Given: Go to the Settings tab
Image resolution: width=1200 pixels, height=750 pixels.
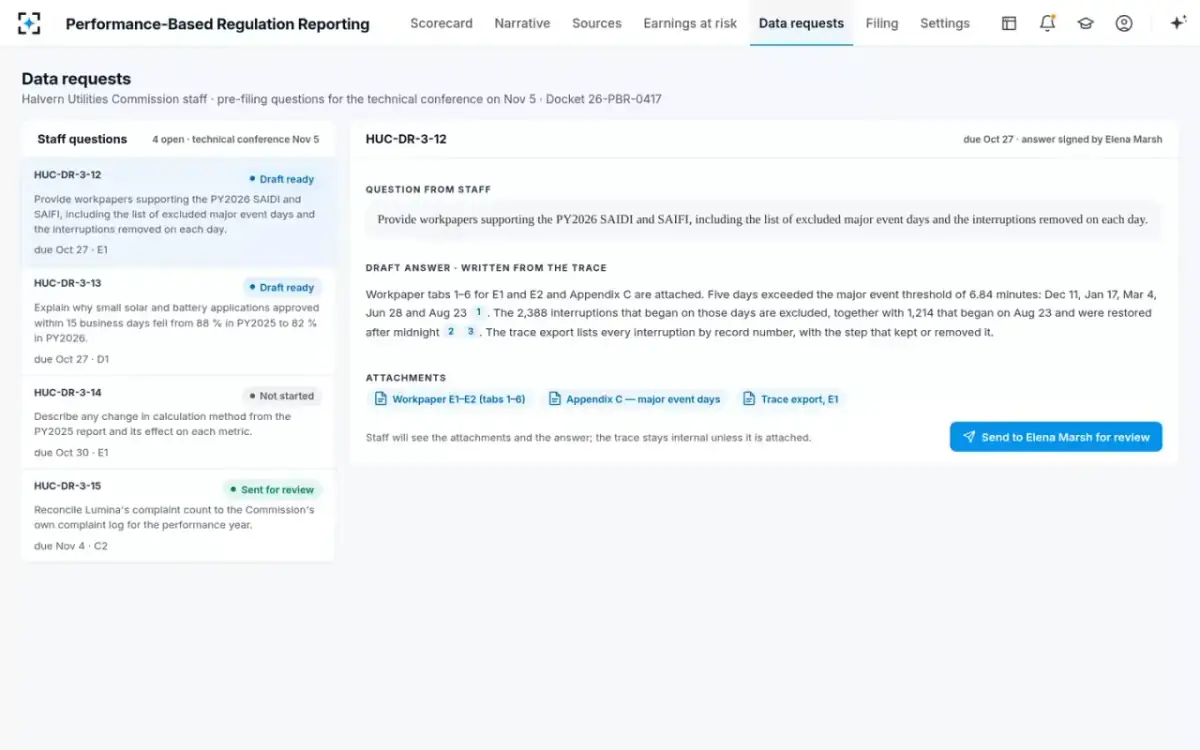Looking at the screenshot, I should [x=945, y=23].
